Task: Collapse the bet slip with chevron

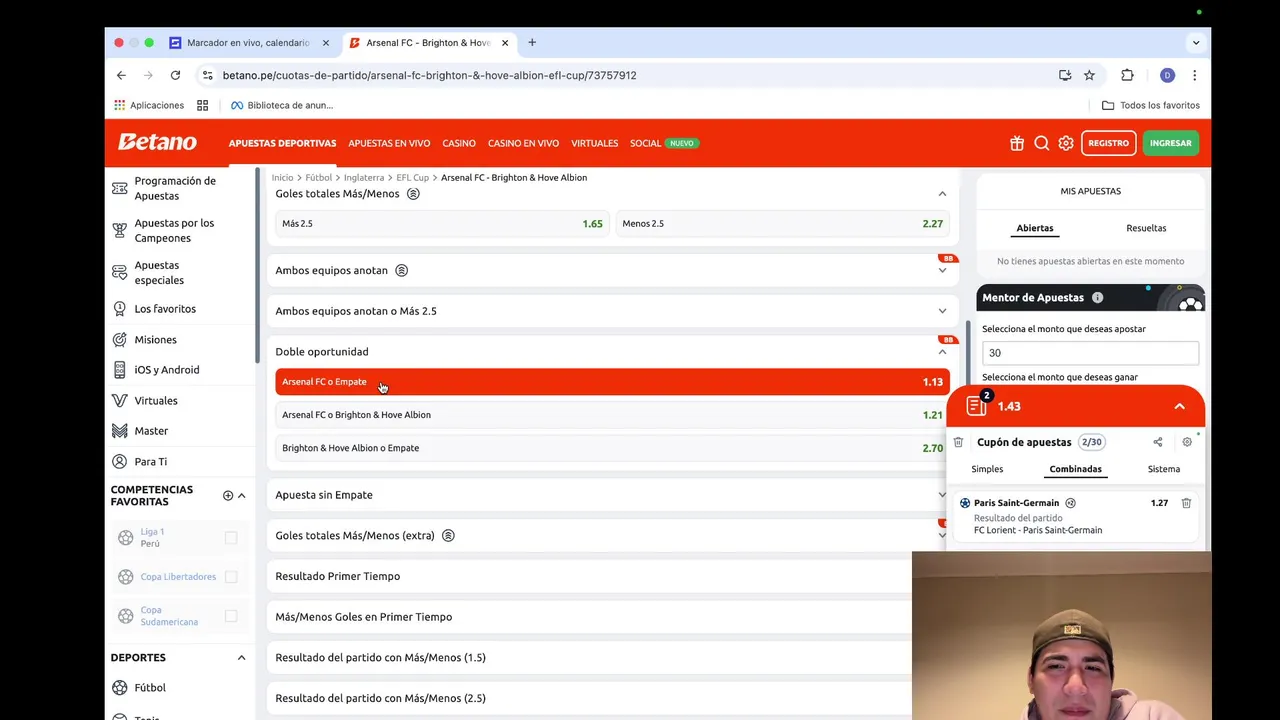Action: [1179, 406]
